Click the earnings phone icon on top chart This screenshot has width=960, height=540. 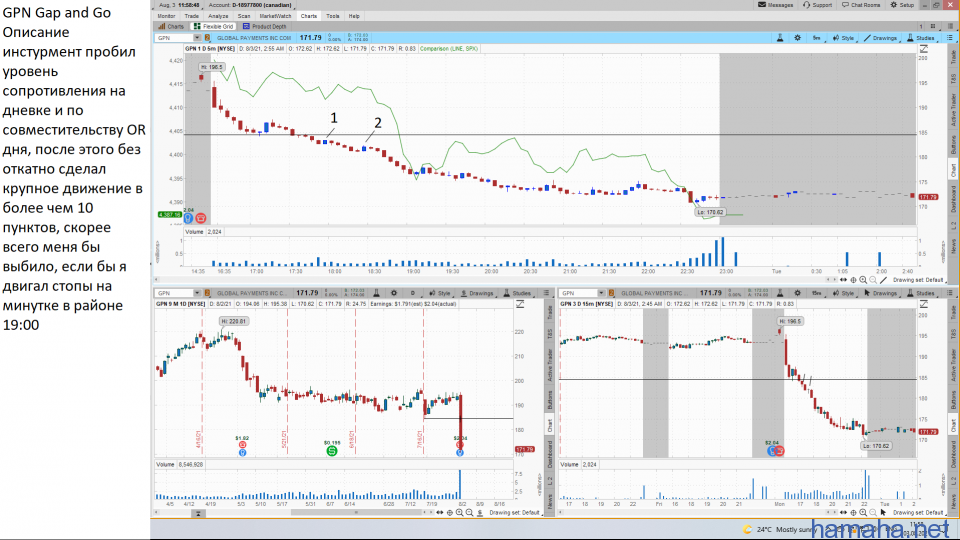201,218
